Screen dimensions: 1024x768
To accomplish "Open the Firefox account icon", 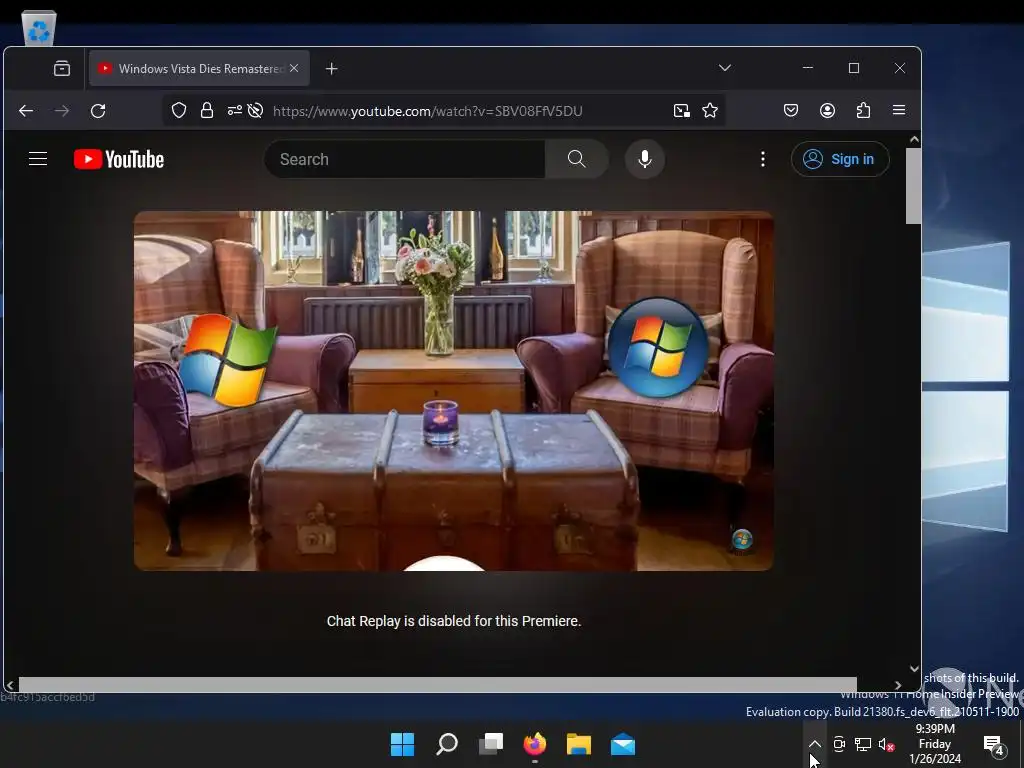I will [827, 110].
